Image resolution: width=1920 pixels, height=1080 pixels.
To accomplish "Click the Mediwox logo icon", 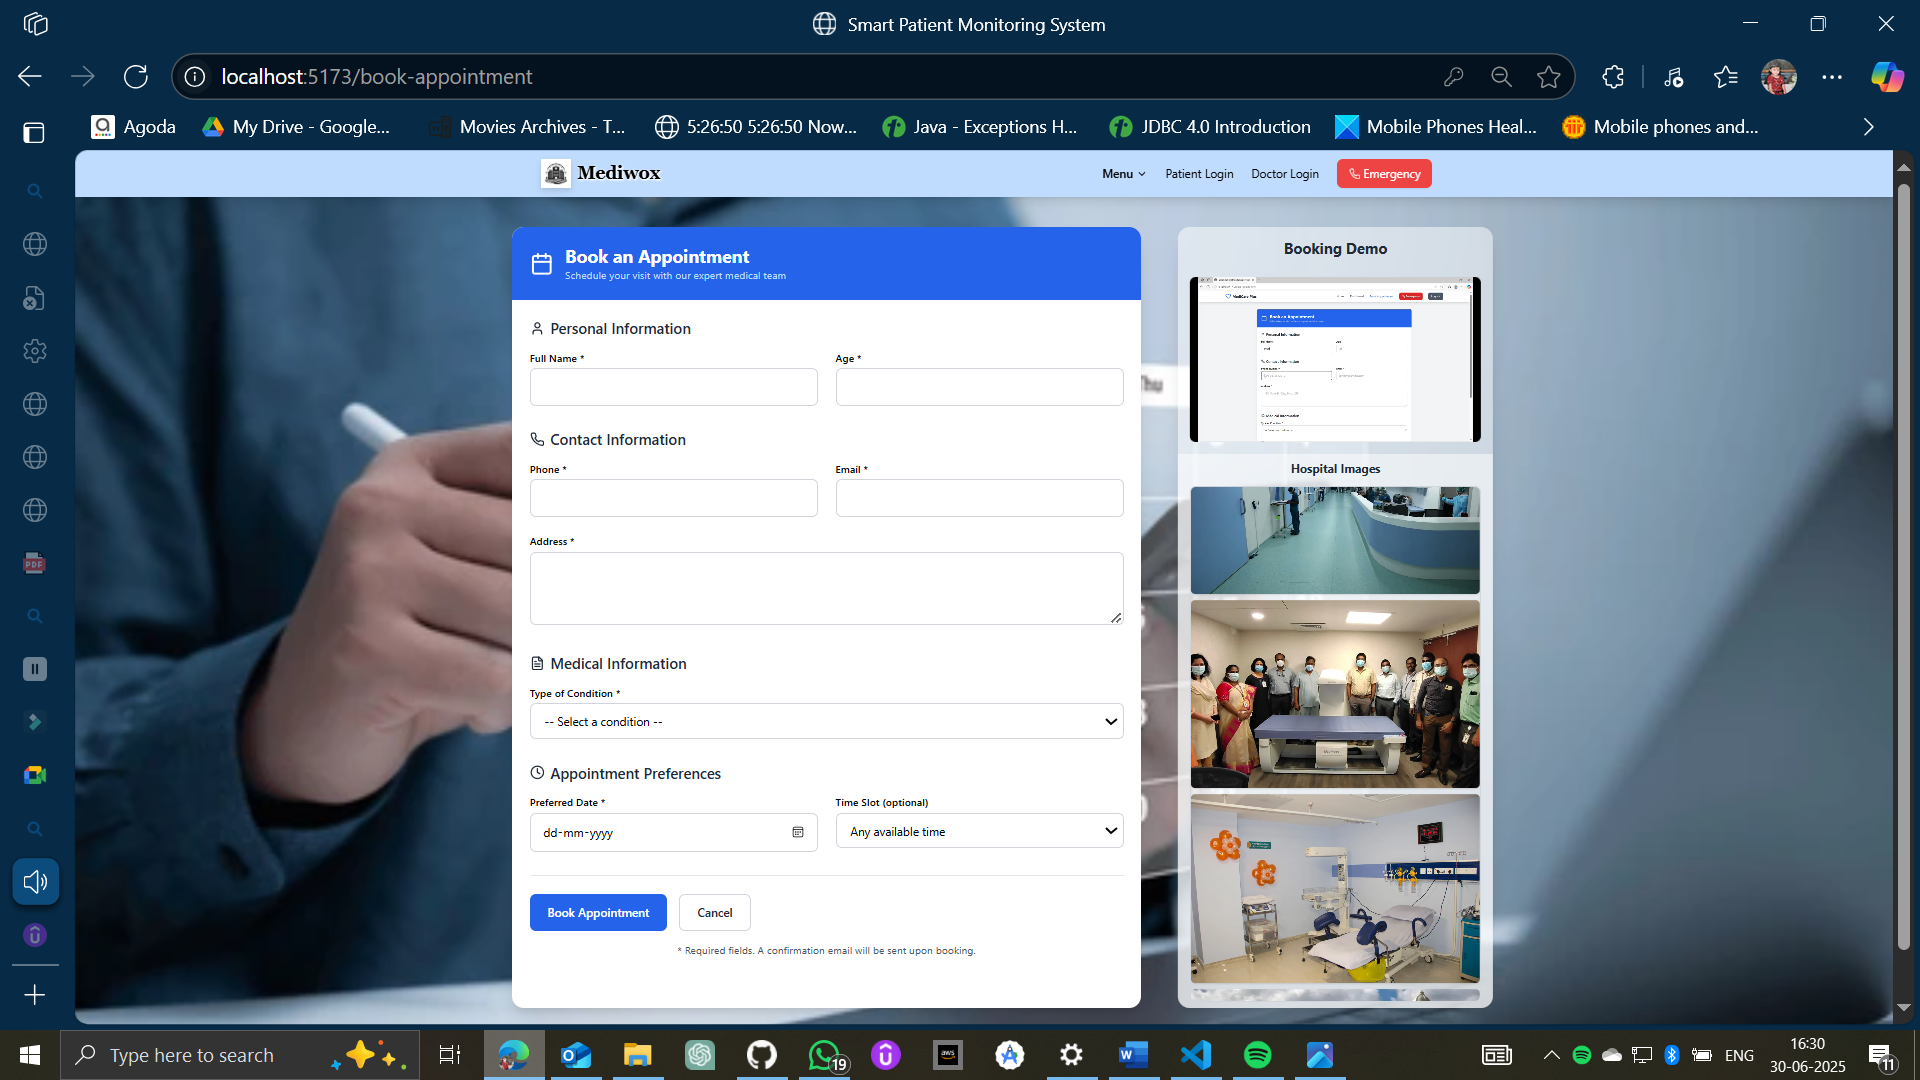I will coord(555,173).
